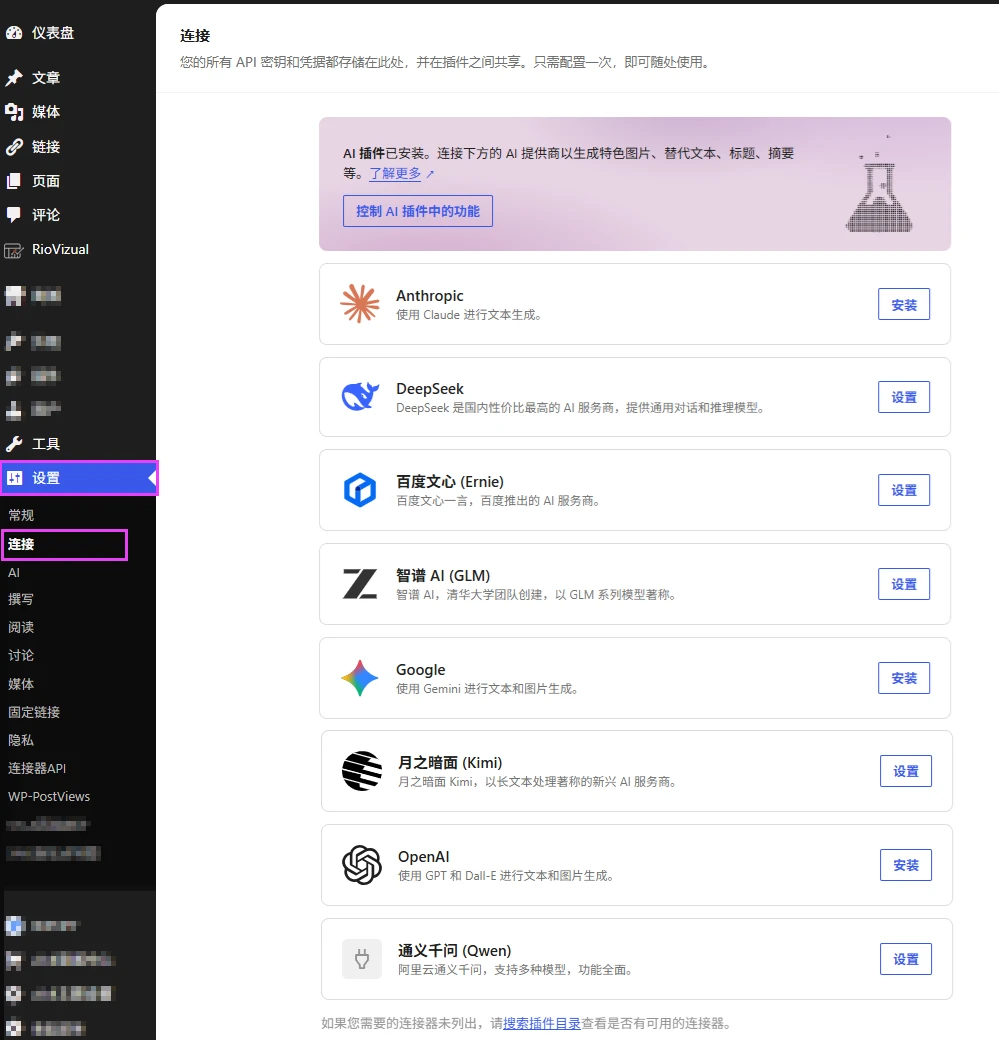Click the 智谱 AI (GLM) title
The width and height of the screenshot is (999, 1040).
(x=443, y=575)
